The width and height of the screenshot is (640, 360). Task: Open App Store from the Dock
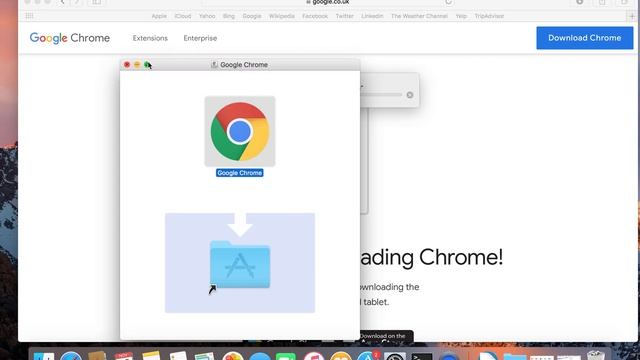pos(367,357)
